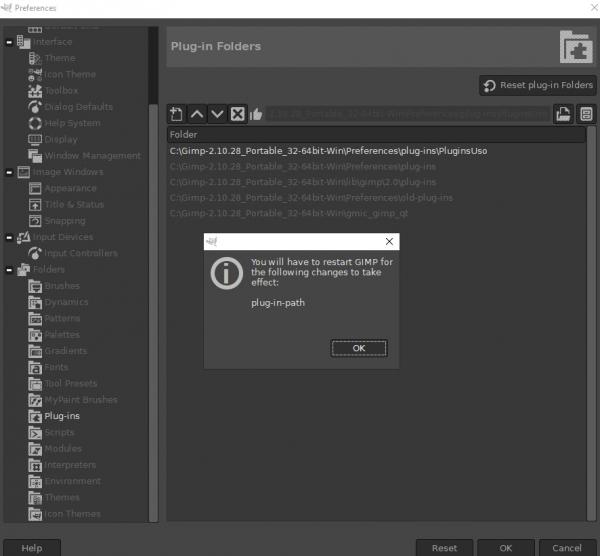600x556 pixels.
Task: Click the Theme icon in the sidebar
Action: pos(35,58)
